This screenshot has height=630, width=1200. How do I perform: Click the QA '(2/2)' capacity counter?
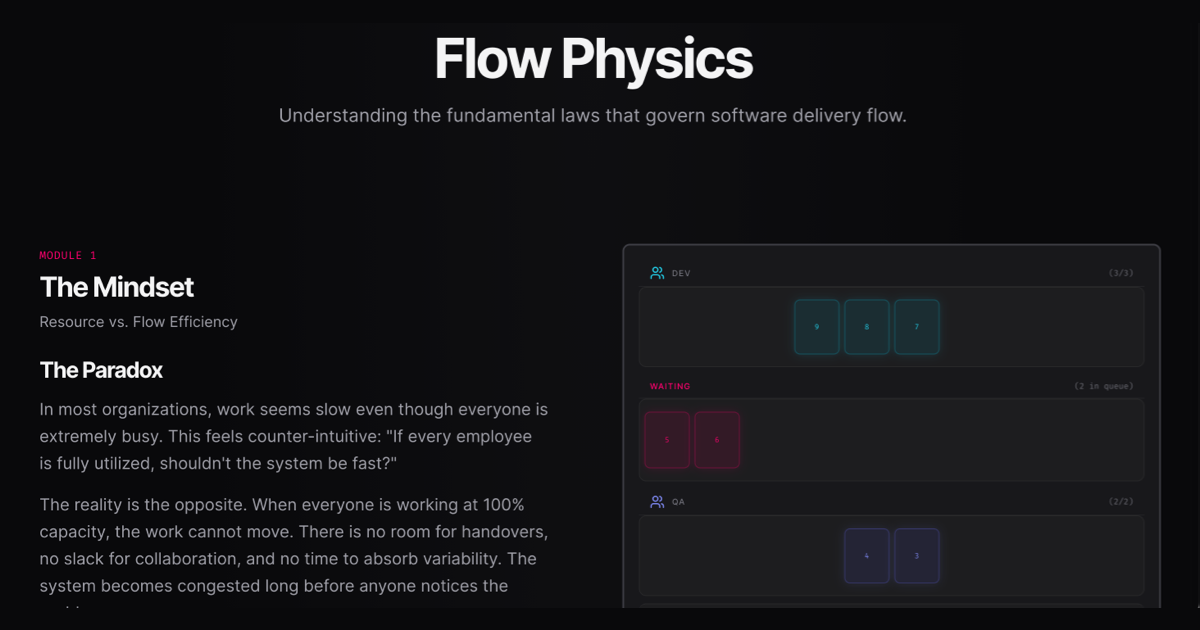[x=1121, y=502]
